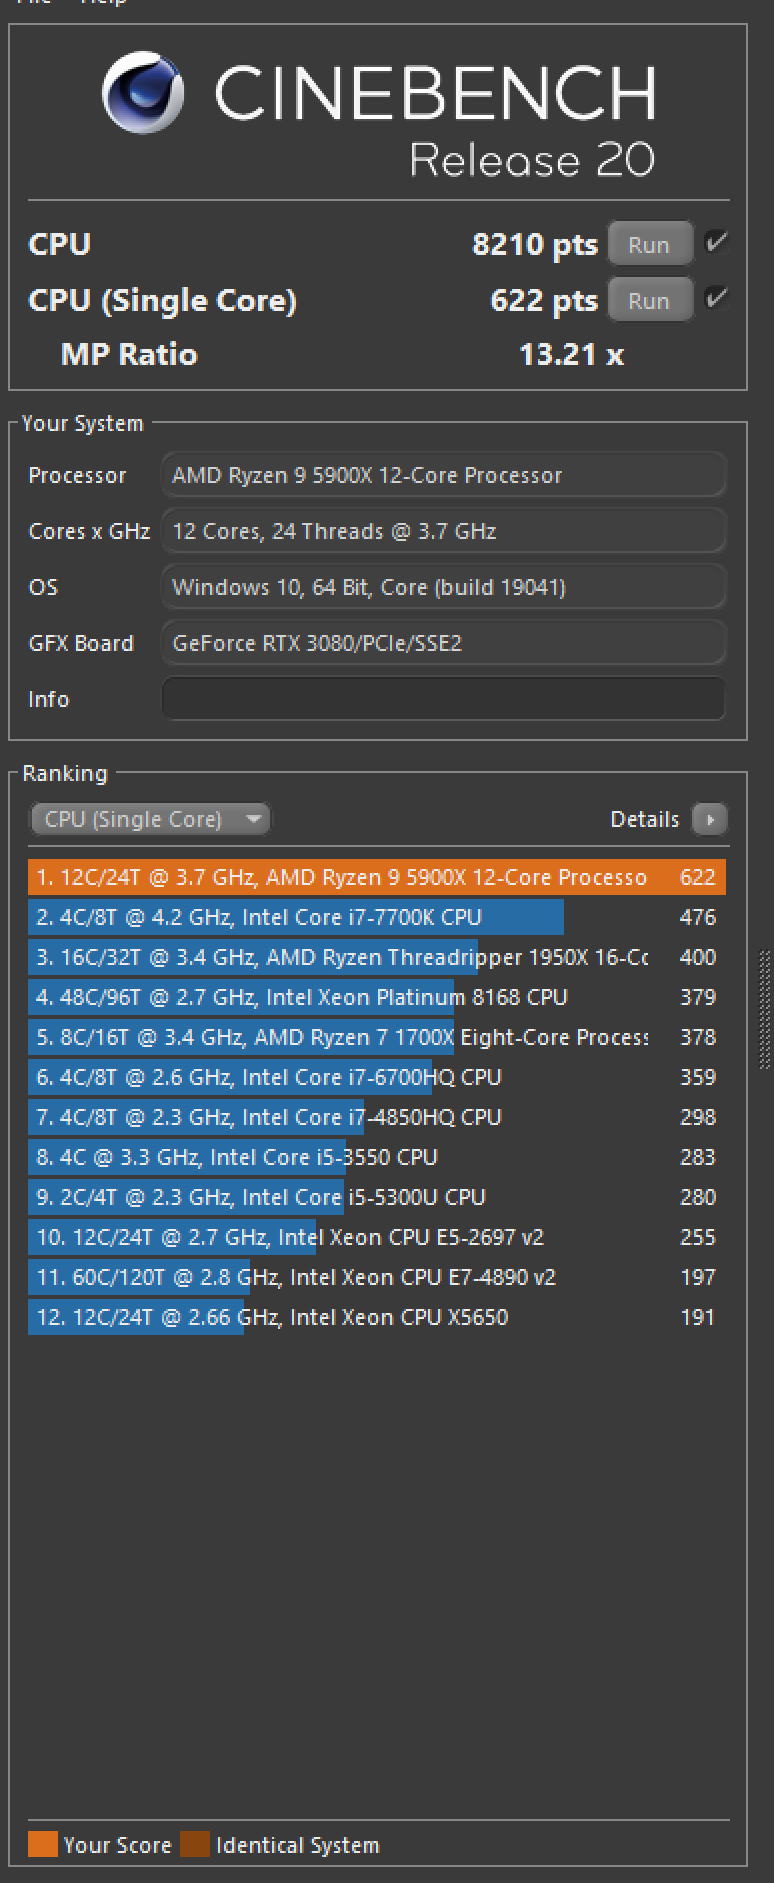This screenshot has height=1883, width=774.
Task: Select the OS field showing Windows 10
Action: click(x=443, y=587)
